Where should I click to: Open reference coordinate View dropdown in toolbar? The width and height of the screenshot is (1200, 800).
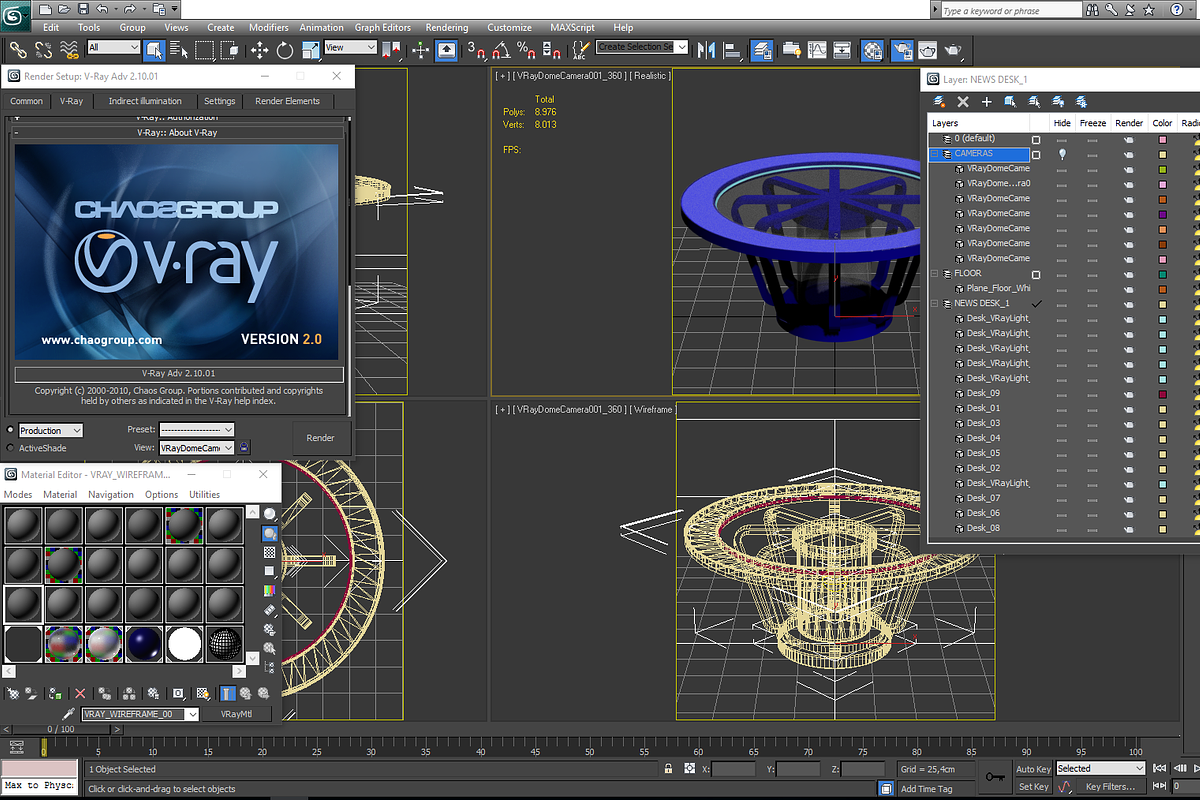pyautogui.click(x=350, y=47)
